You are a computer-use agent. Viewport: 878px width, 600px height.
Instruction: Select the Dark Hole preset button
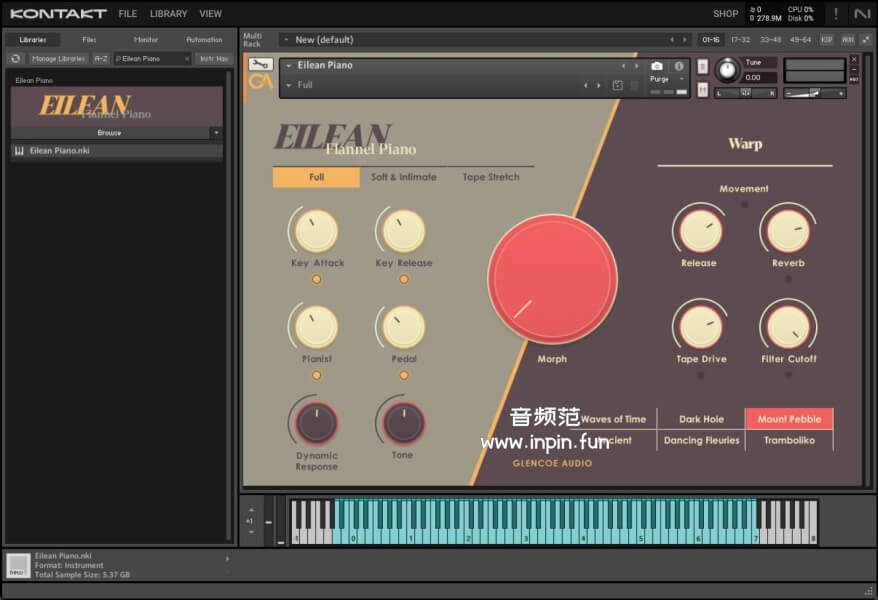[701, 419]
